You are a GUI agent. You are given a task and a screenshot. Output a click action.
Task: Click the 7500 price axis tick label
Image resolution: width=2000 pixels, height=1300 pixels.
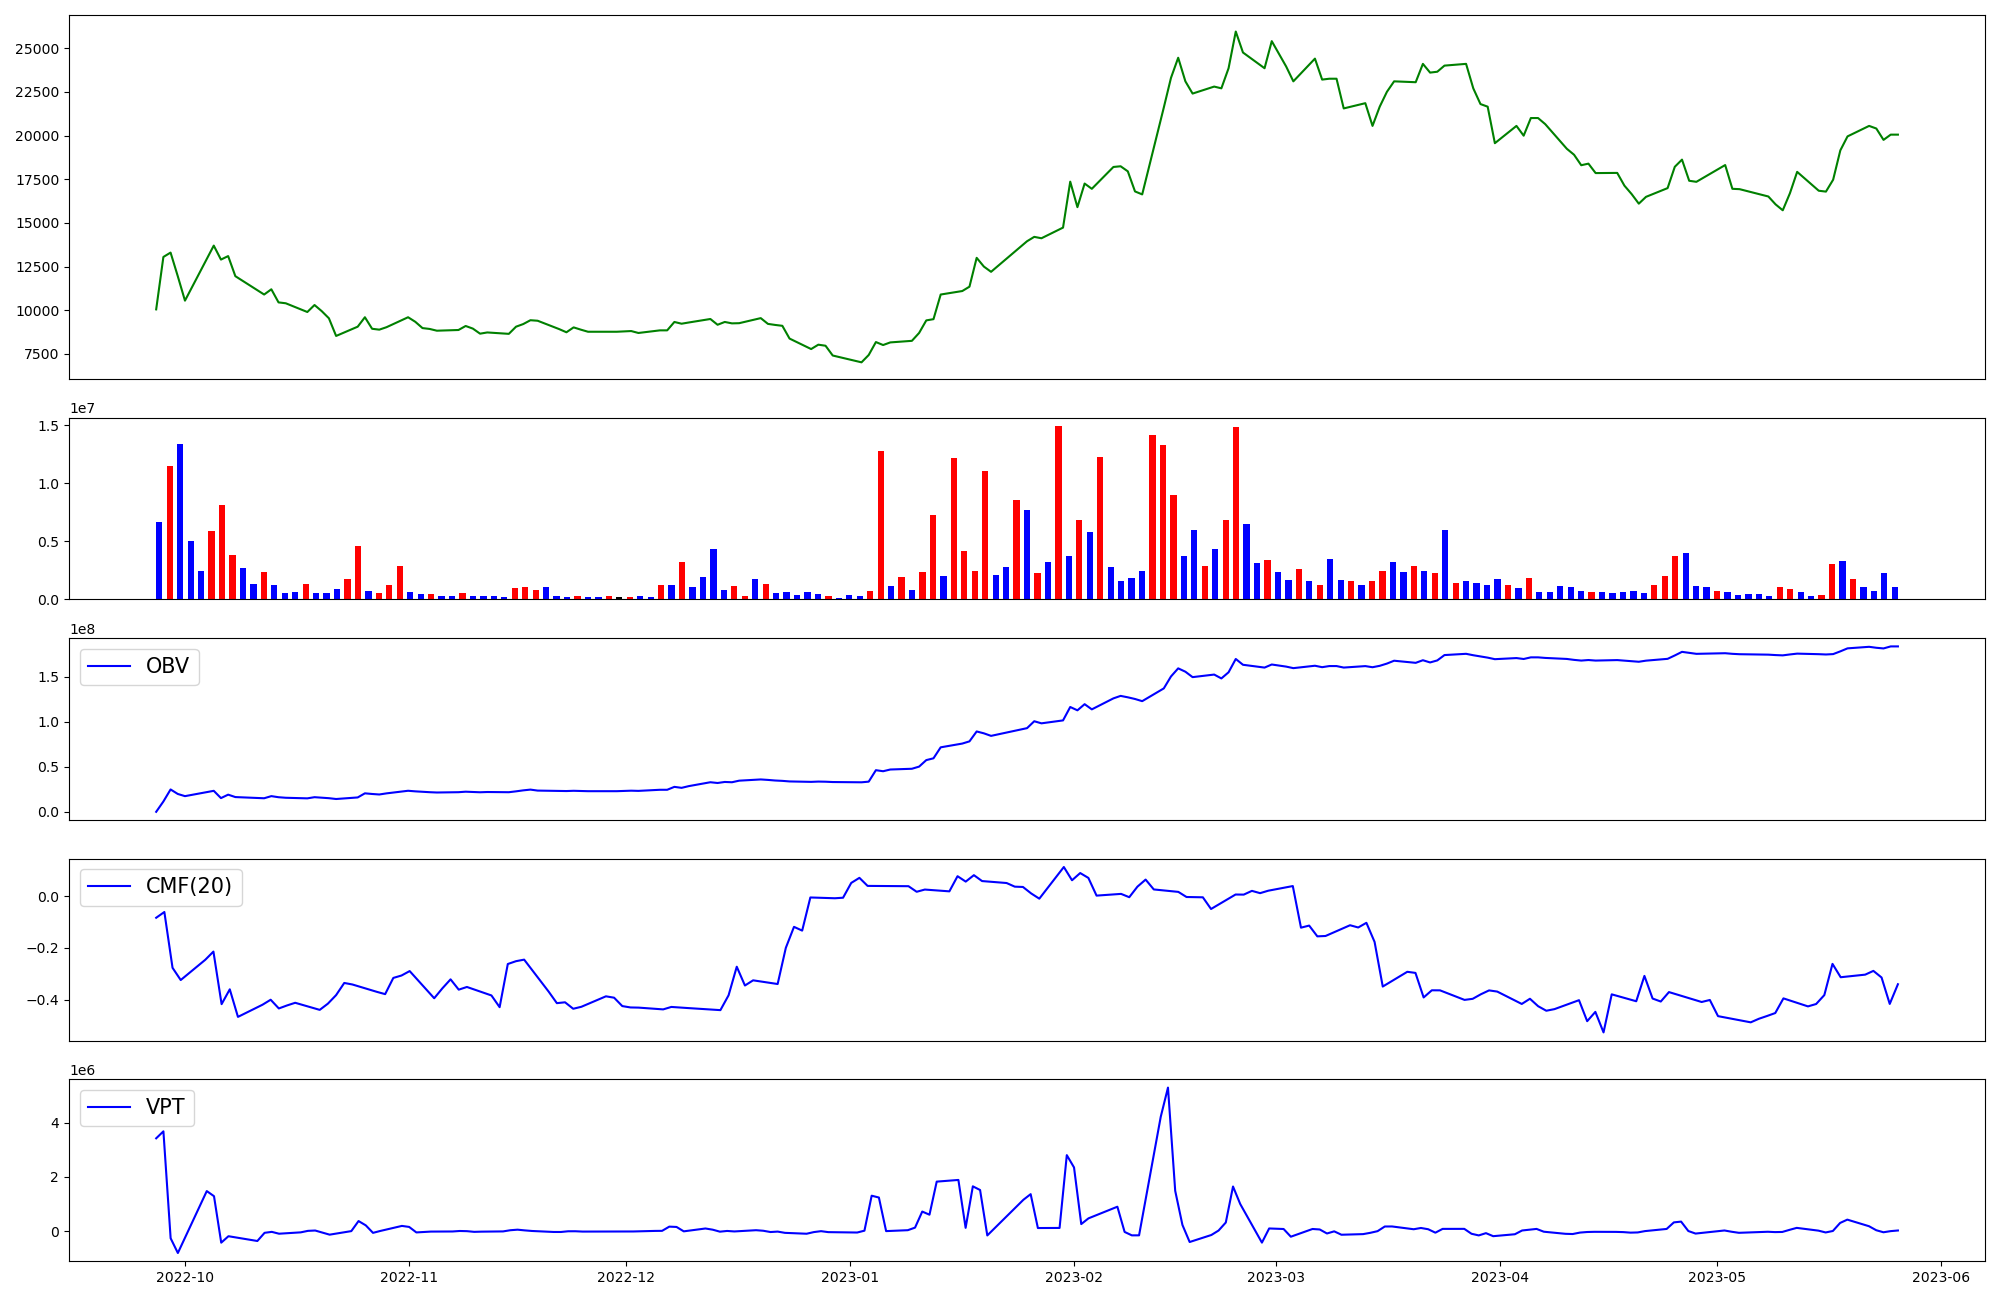(41, 355)
